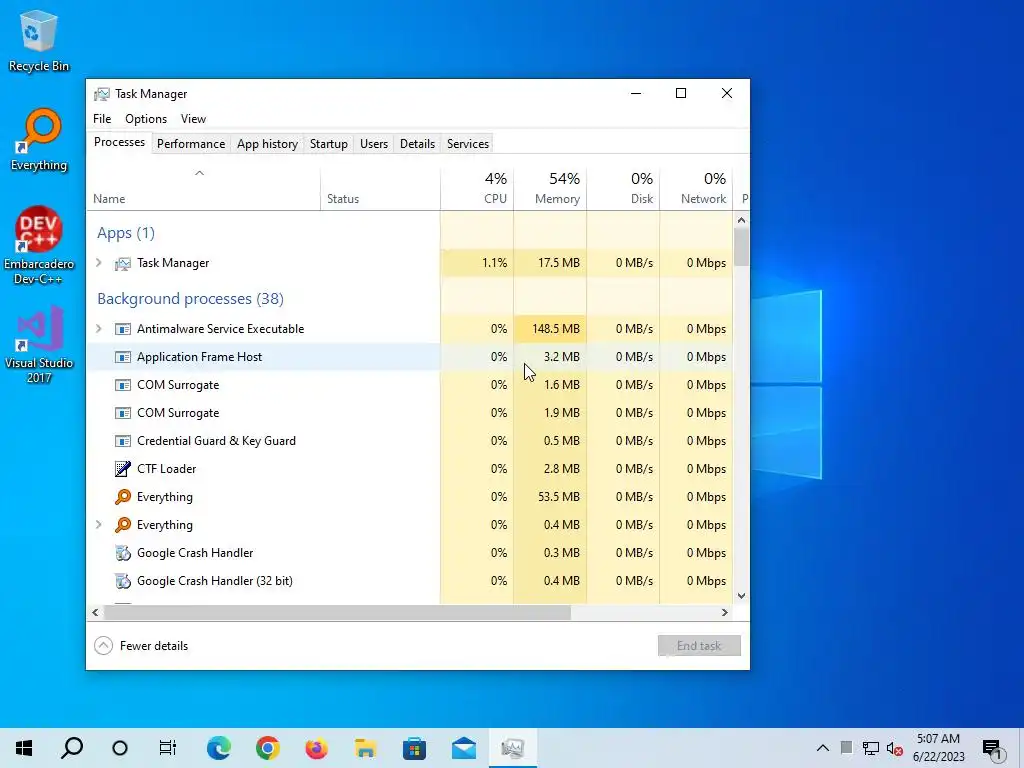Viewport: 1024px width, 768px height.
Task: Select the 148.5 MB memory cell
Action: 550,329
